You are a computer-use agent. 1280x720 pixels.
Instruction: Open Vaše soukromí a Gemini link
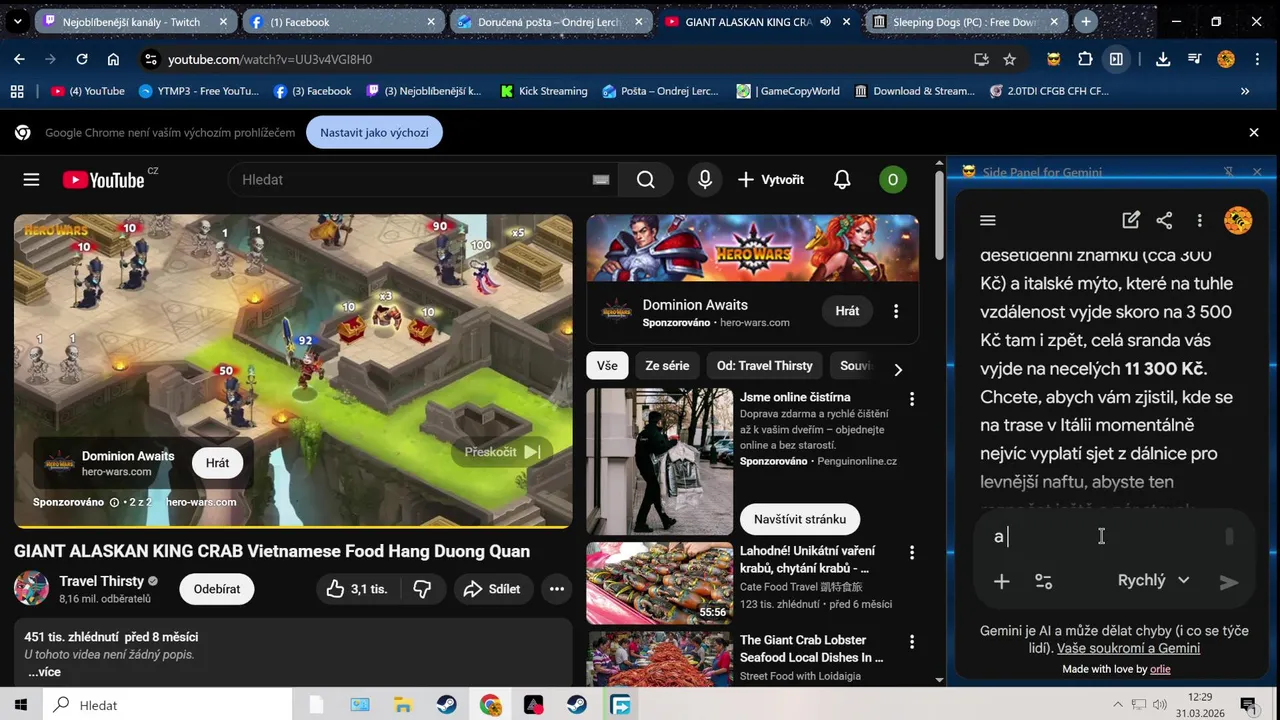point(1128,648)
